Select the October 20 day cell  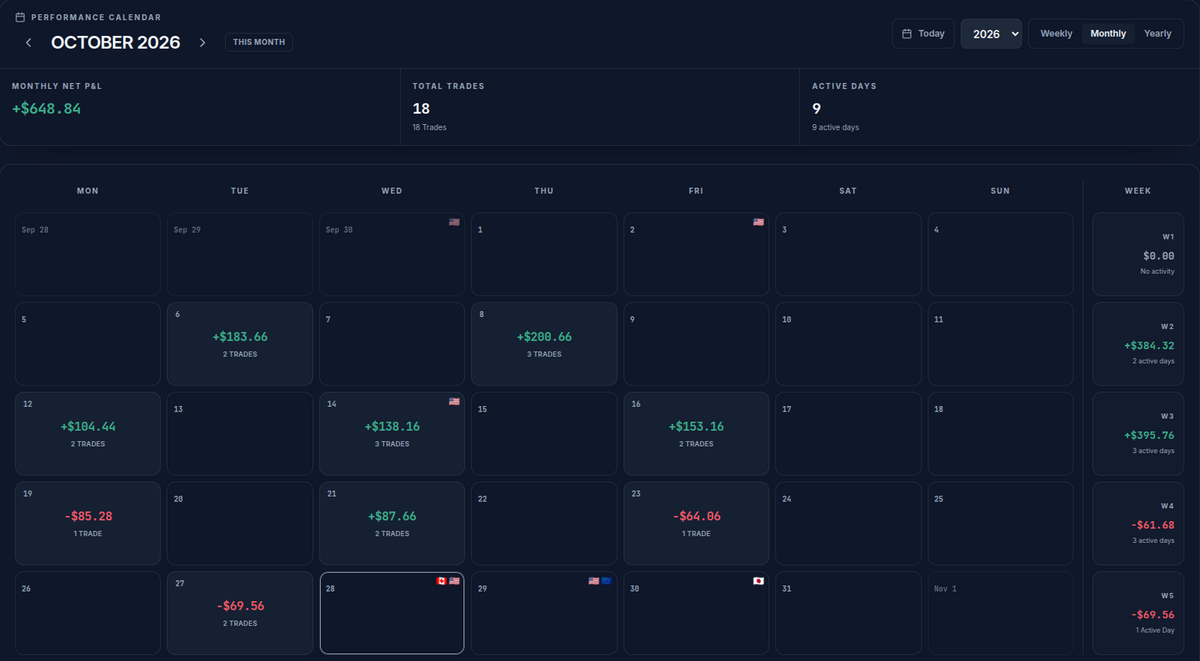pyautogui.click(x=240, y=524)
